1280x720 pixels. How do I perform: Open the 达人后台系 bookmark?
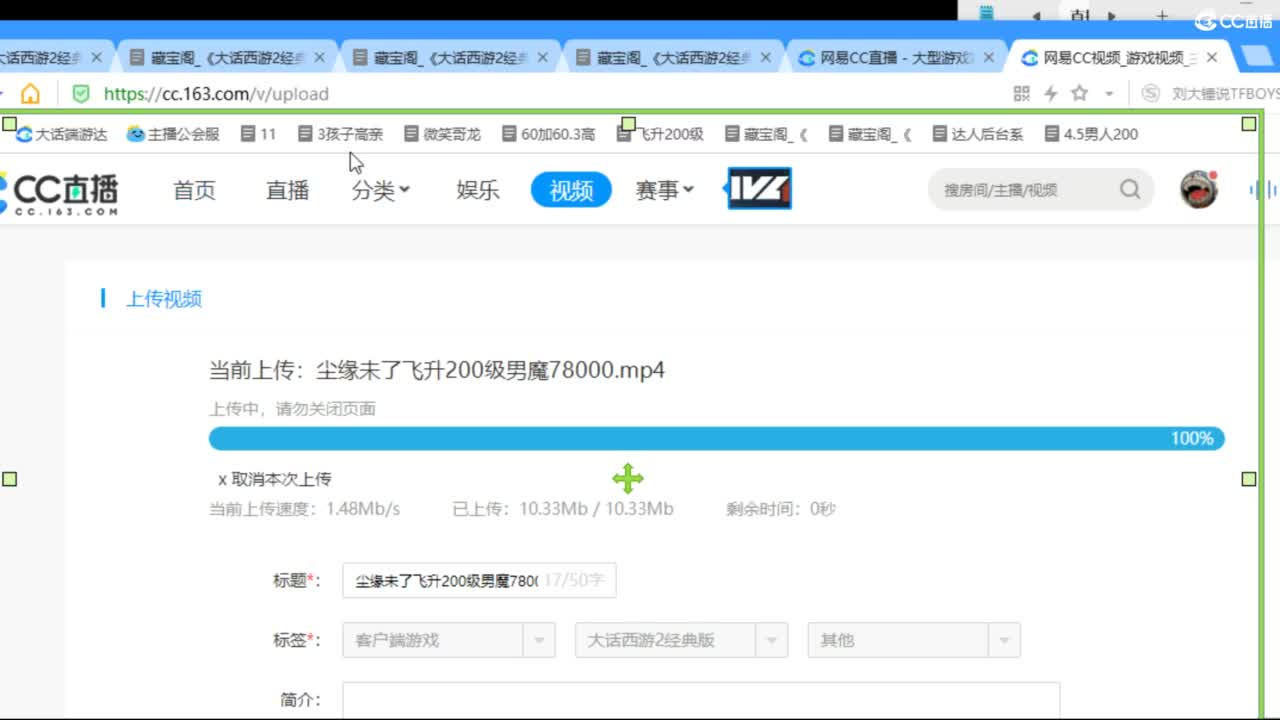click(978, 134)
